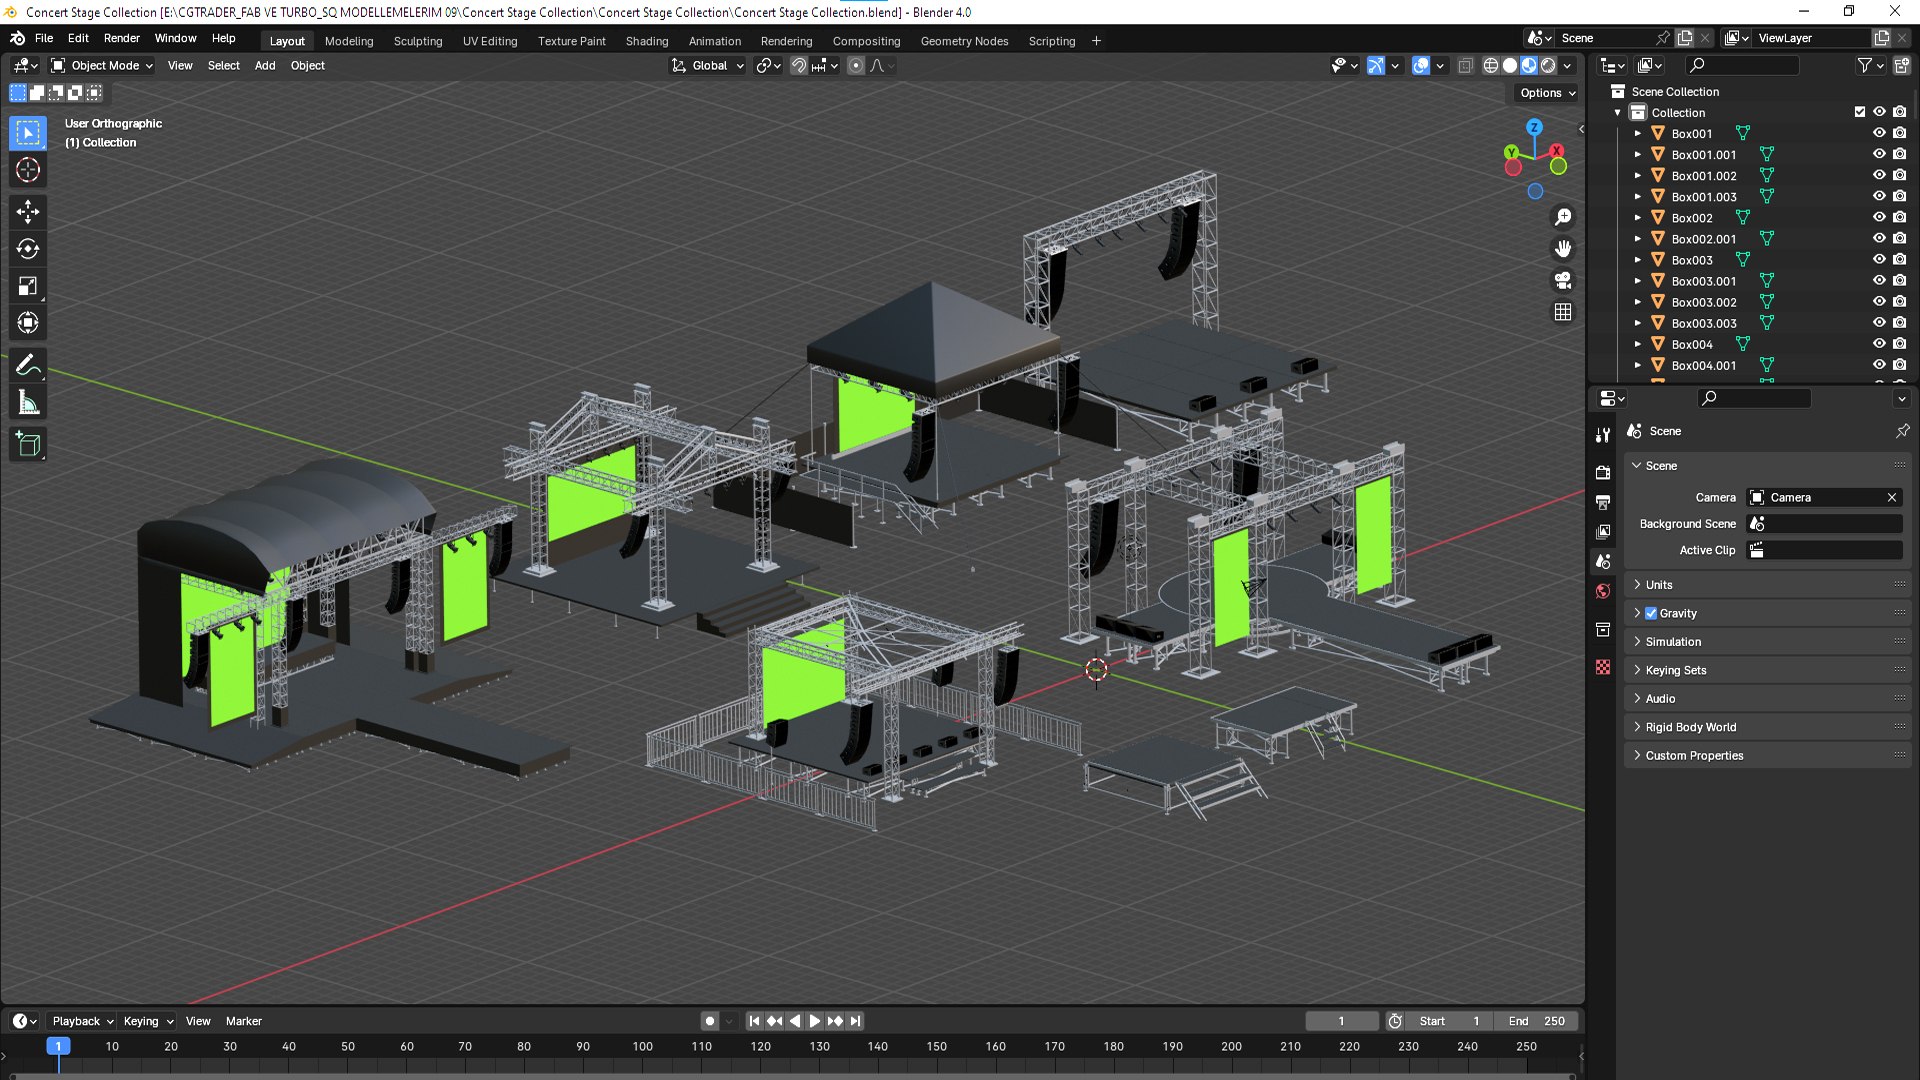
Task: Play the animation forward
Action: click(x=815, y=1021)
